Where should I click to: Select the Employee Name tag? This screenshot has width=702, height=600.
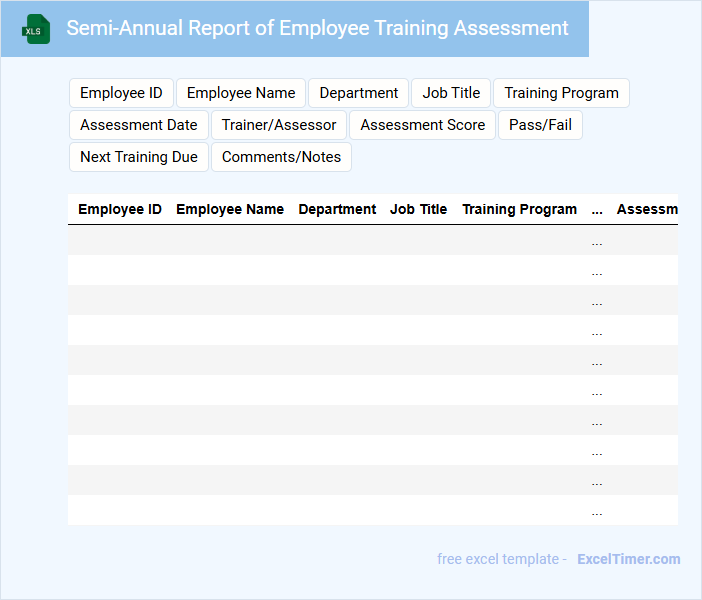point(241,93)
